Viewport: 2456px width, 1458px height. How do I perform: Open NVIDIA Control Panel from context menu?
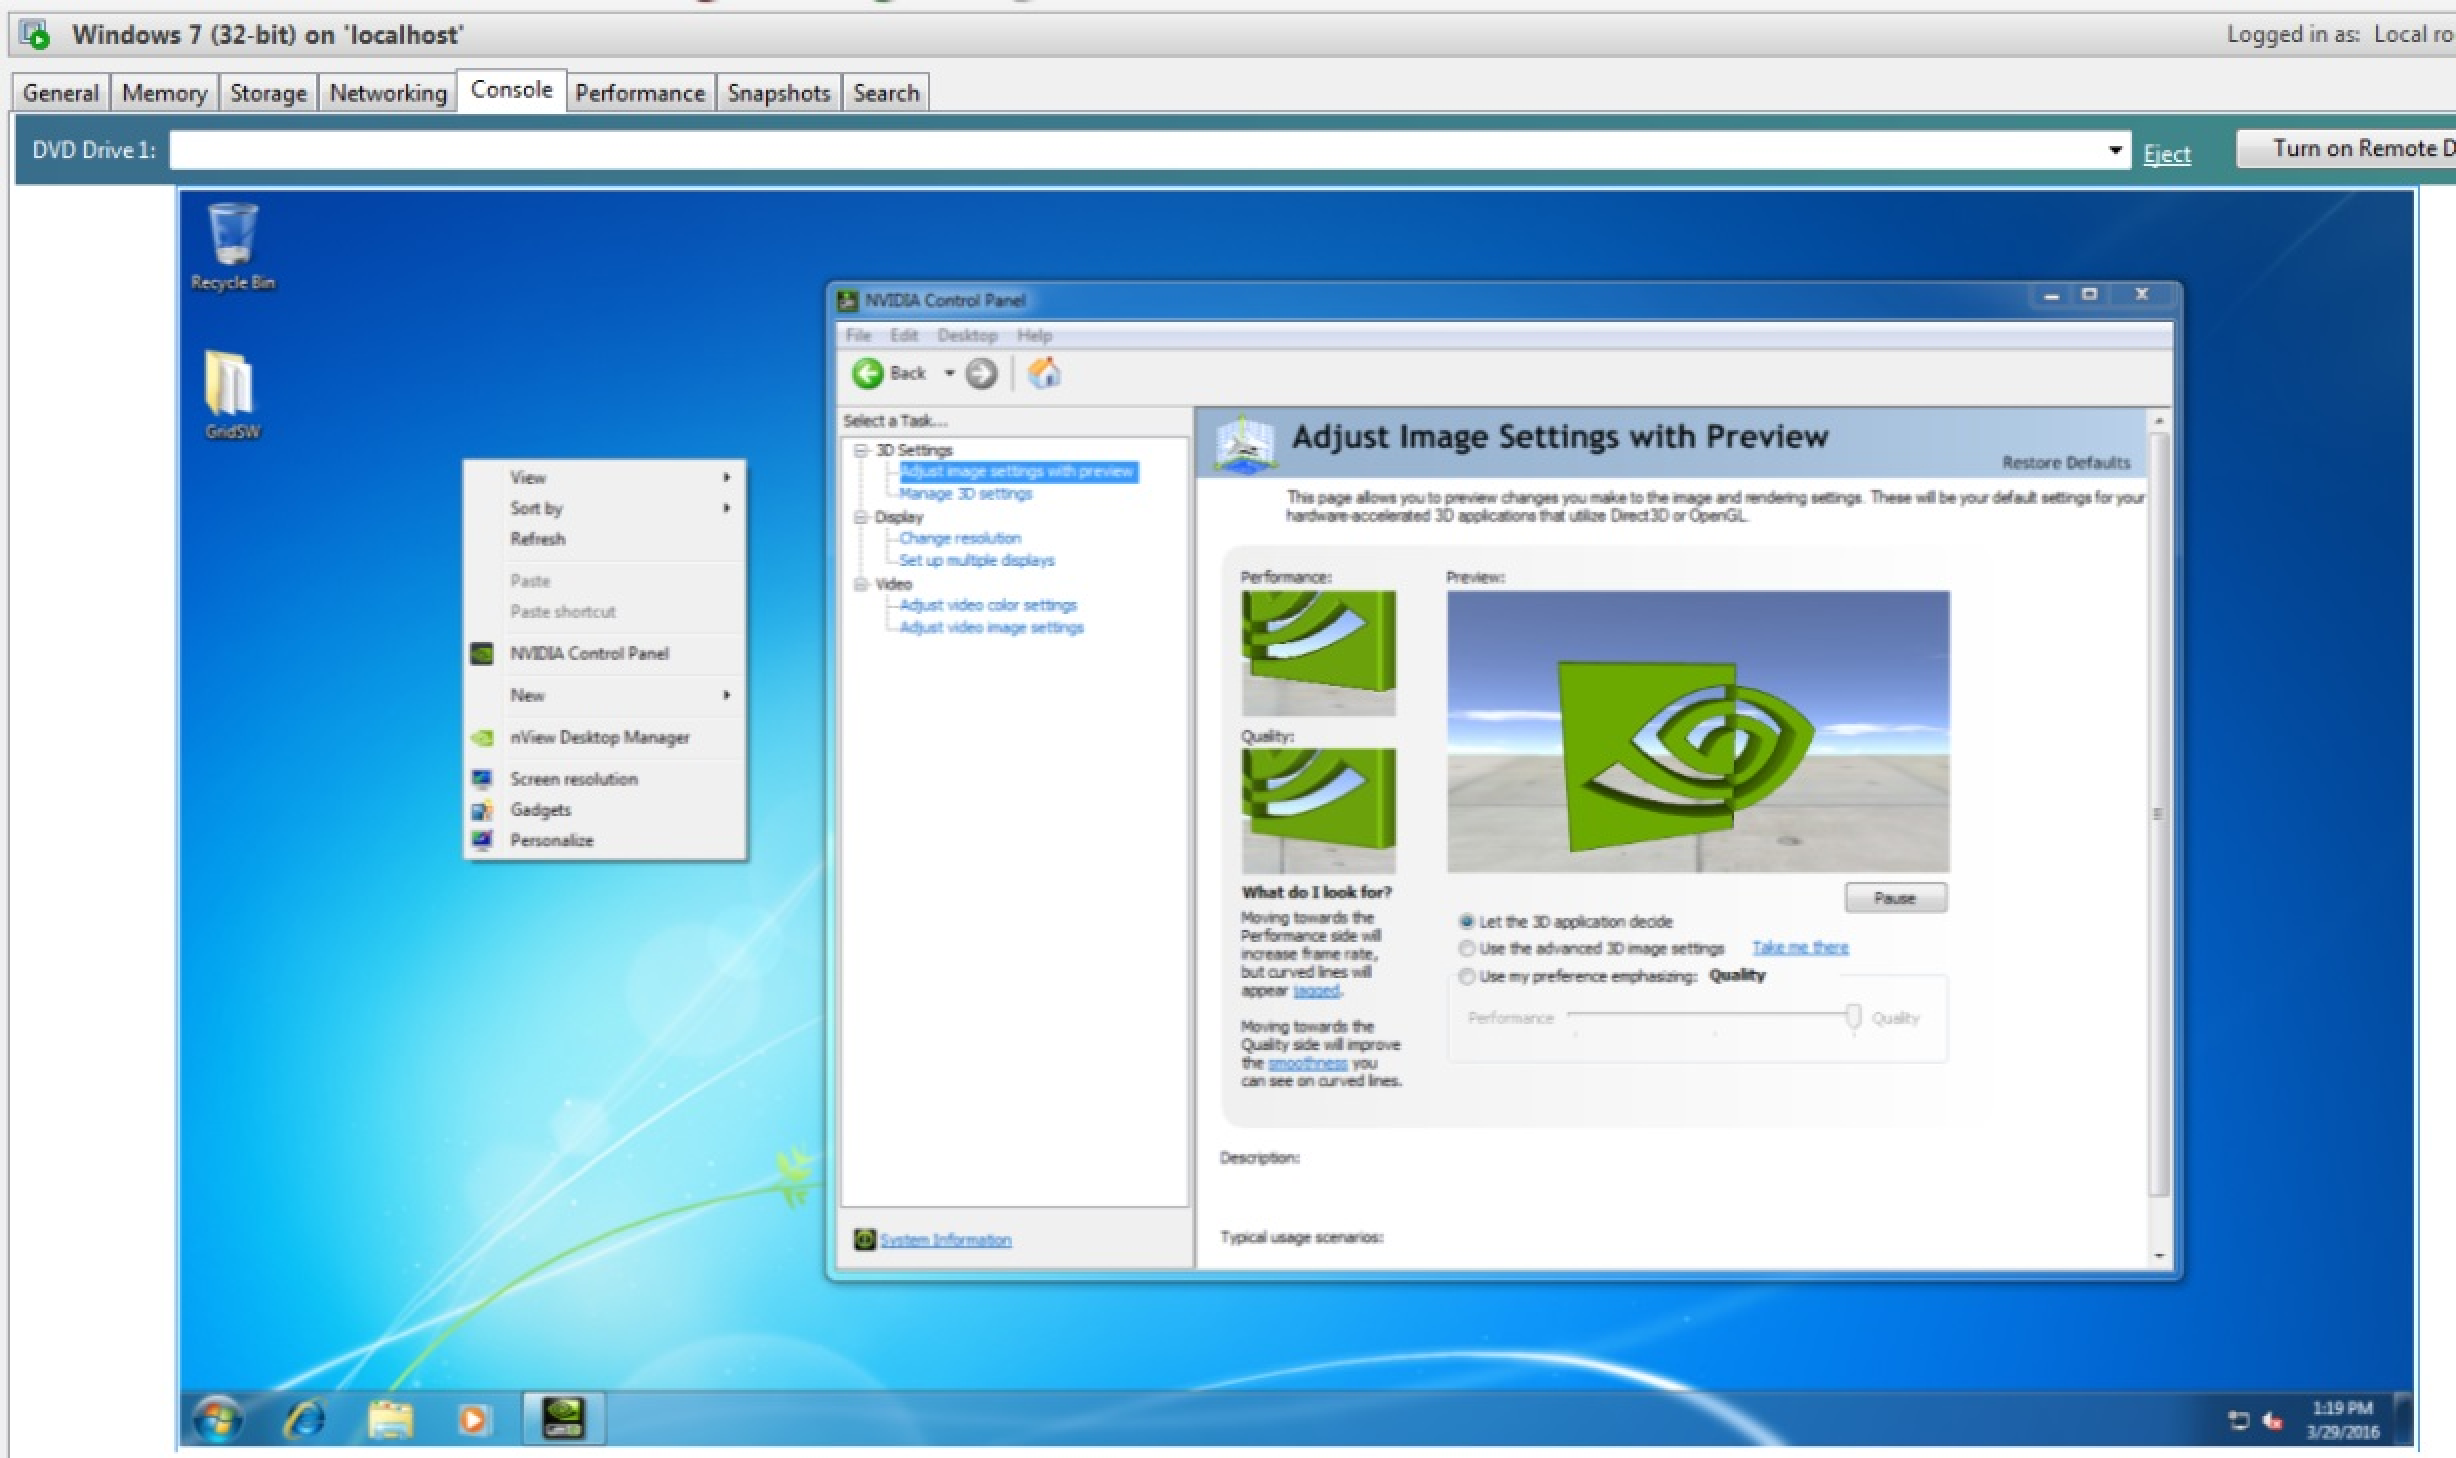click(588, 653)
